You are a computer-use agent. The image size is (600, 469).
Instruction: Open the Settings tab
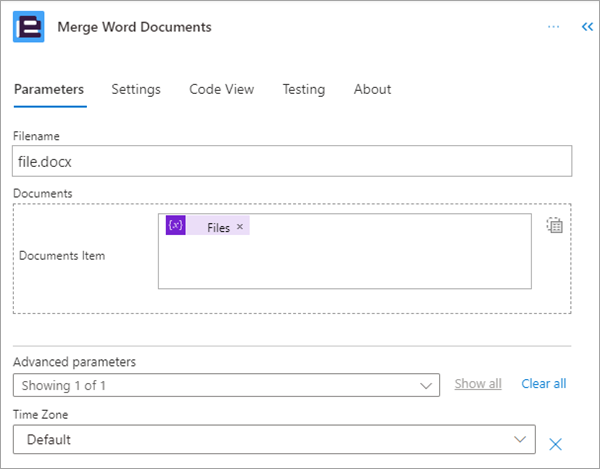(x=136, y=89)
